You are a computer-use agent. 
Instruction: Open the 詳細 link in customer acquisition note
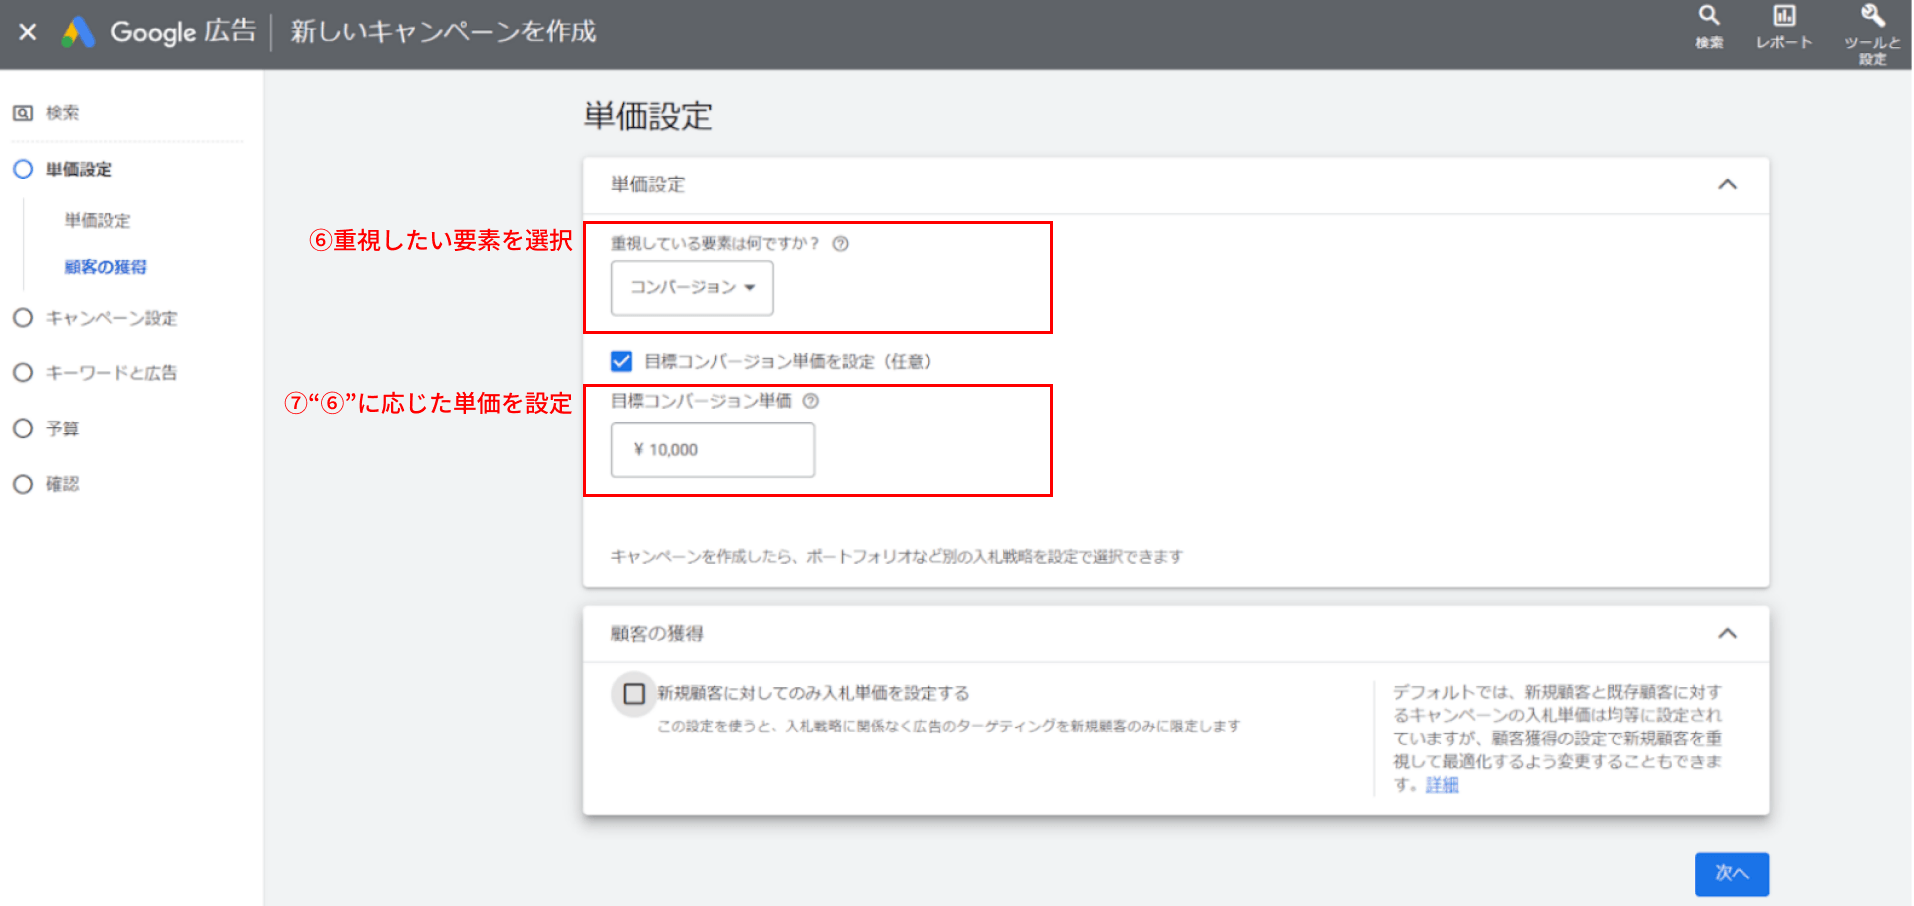(1442, 785)
